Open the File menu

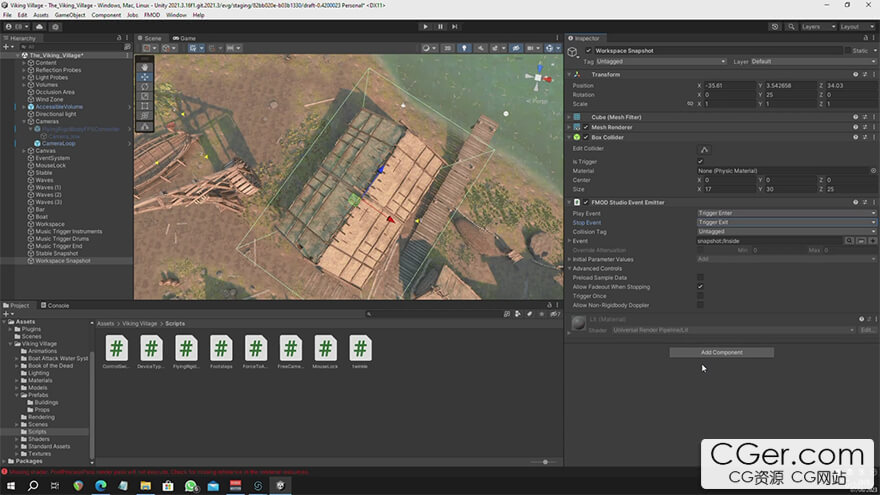point(7,15)
